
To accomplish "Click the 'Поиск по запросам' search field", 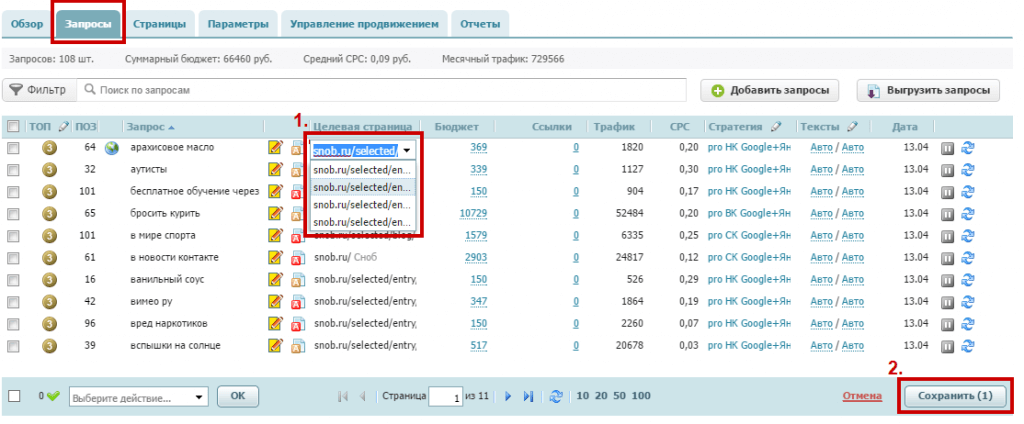I will (x=381, y=90).
